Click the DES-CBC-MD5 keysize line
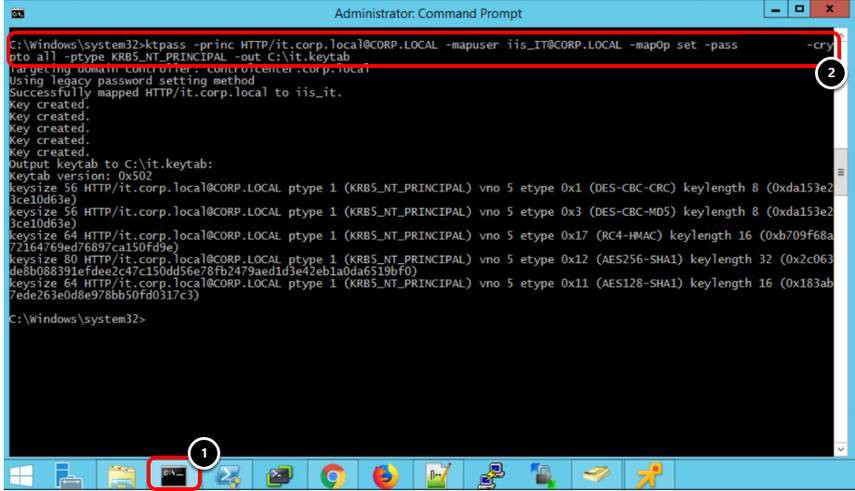Screen dimensions: 855x491 tap(421, 218)
